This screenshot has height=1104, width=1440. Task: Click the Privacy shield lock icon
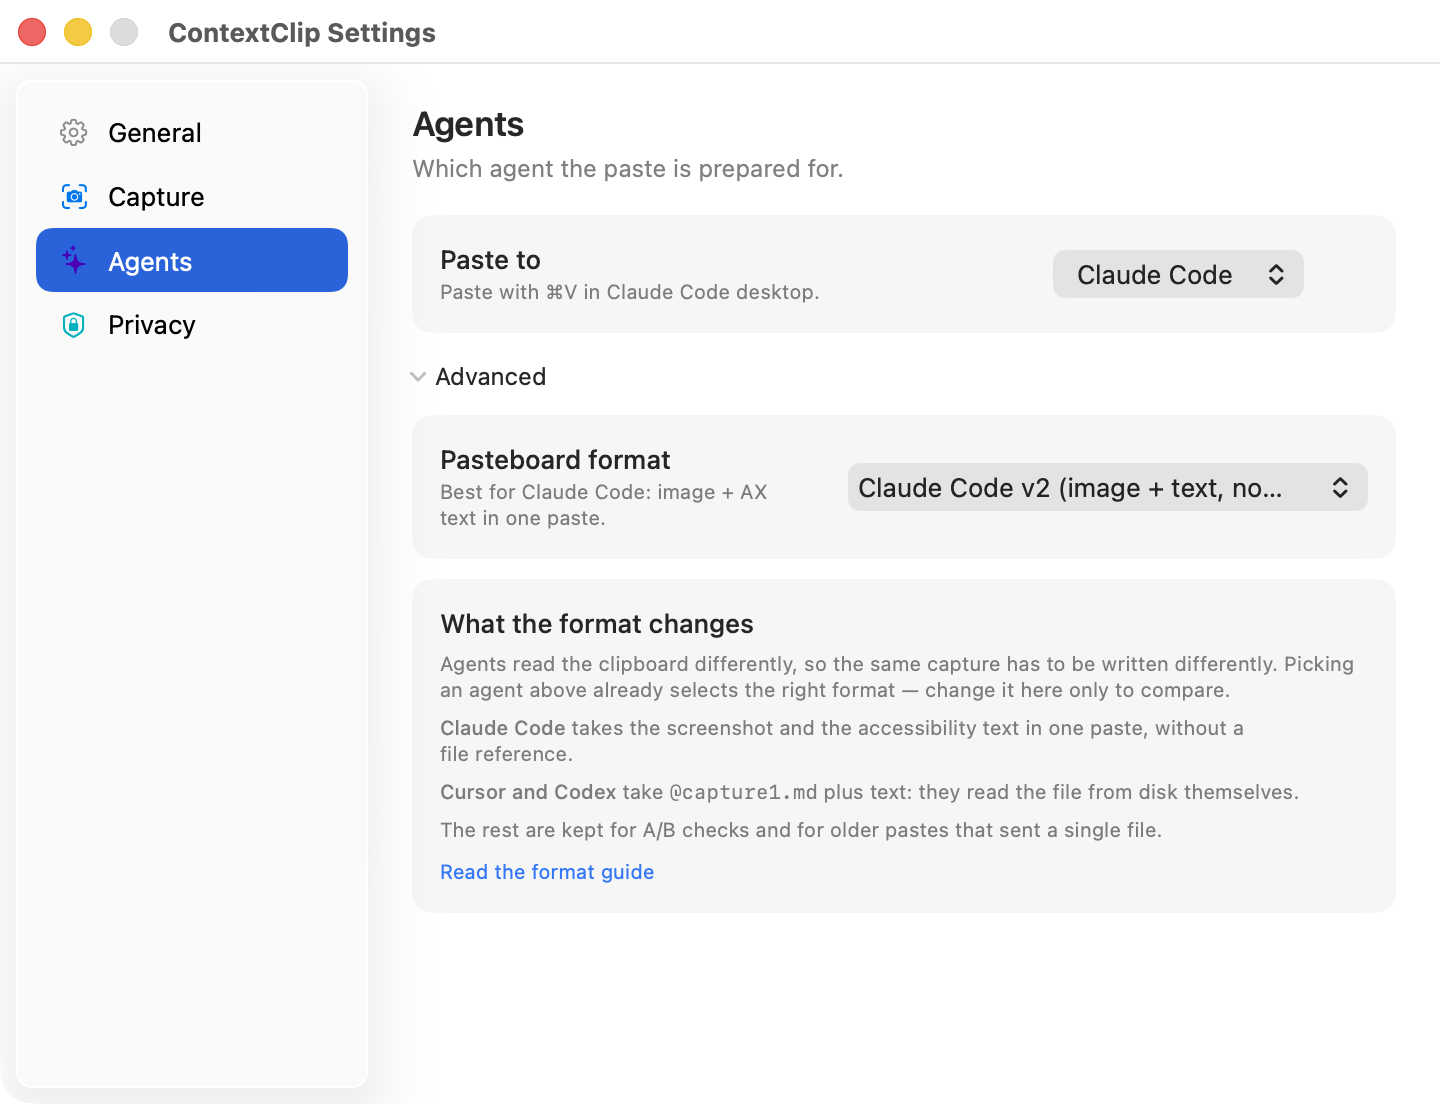click(x=74, y=325)
